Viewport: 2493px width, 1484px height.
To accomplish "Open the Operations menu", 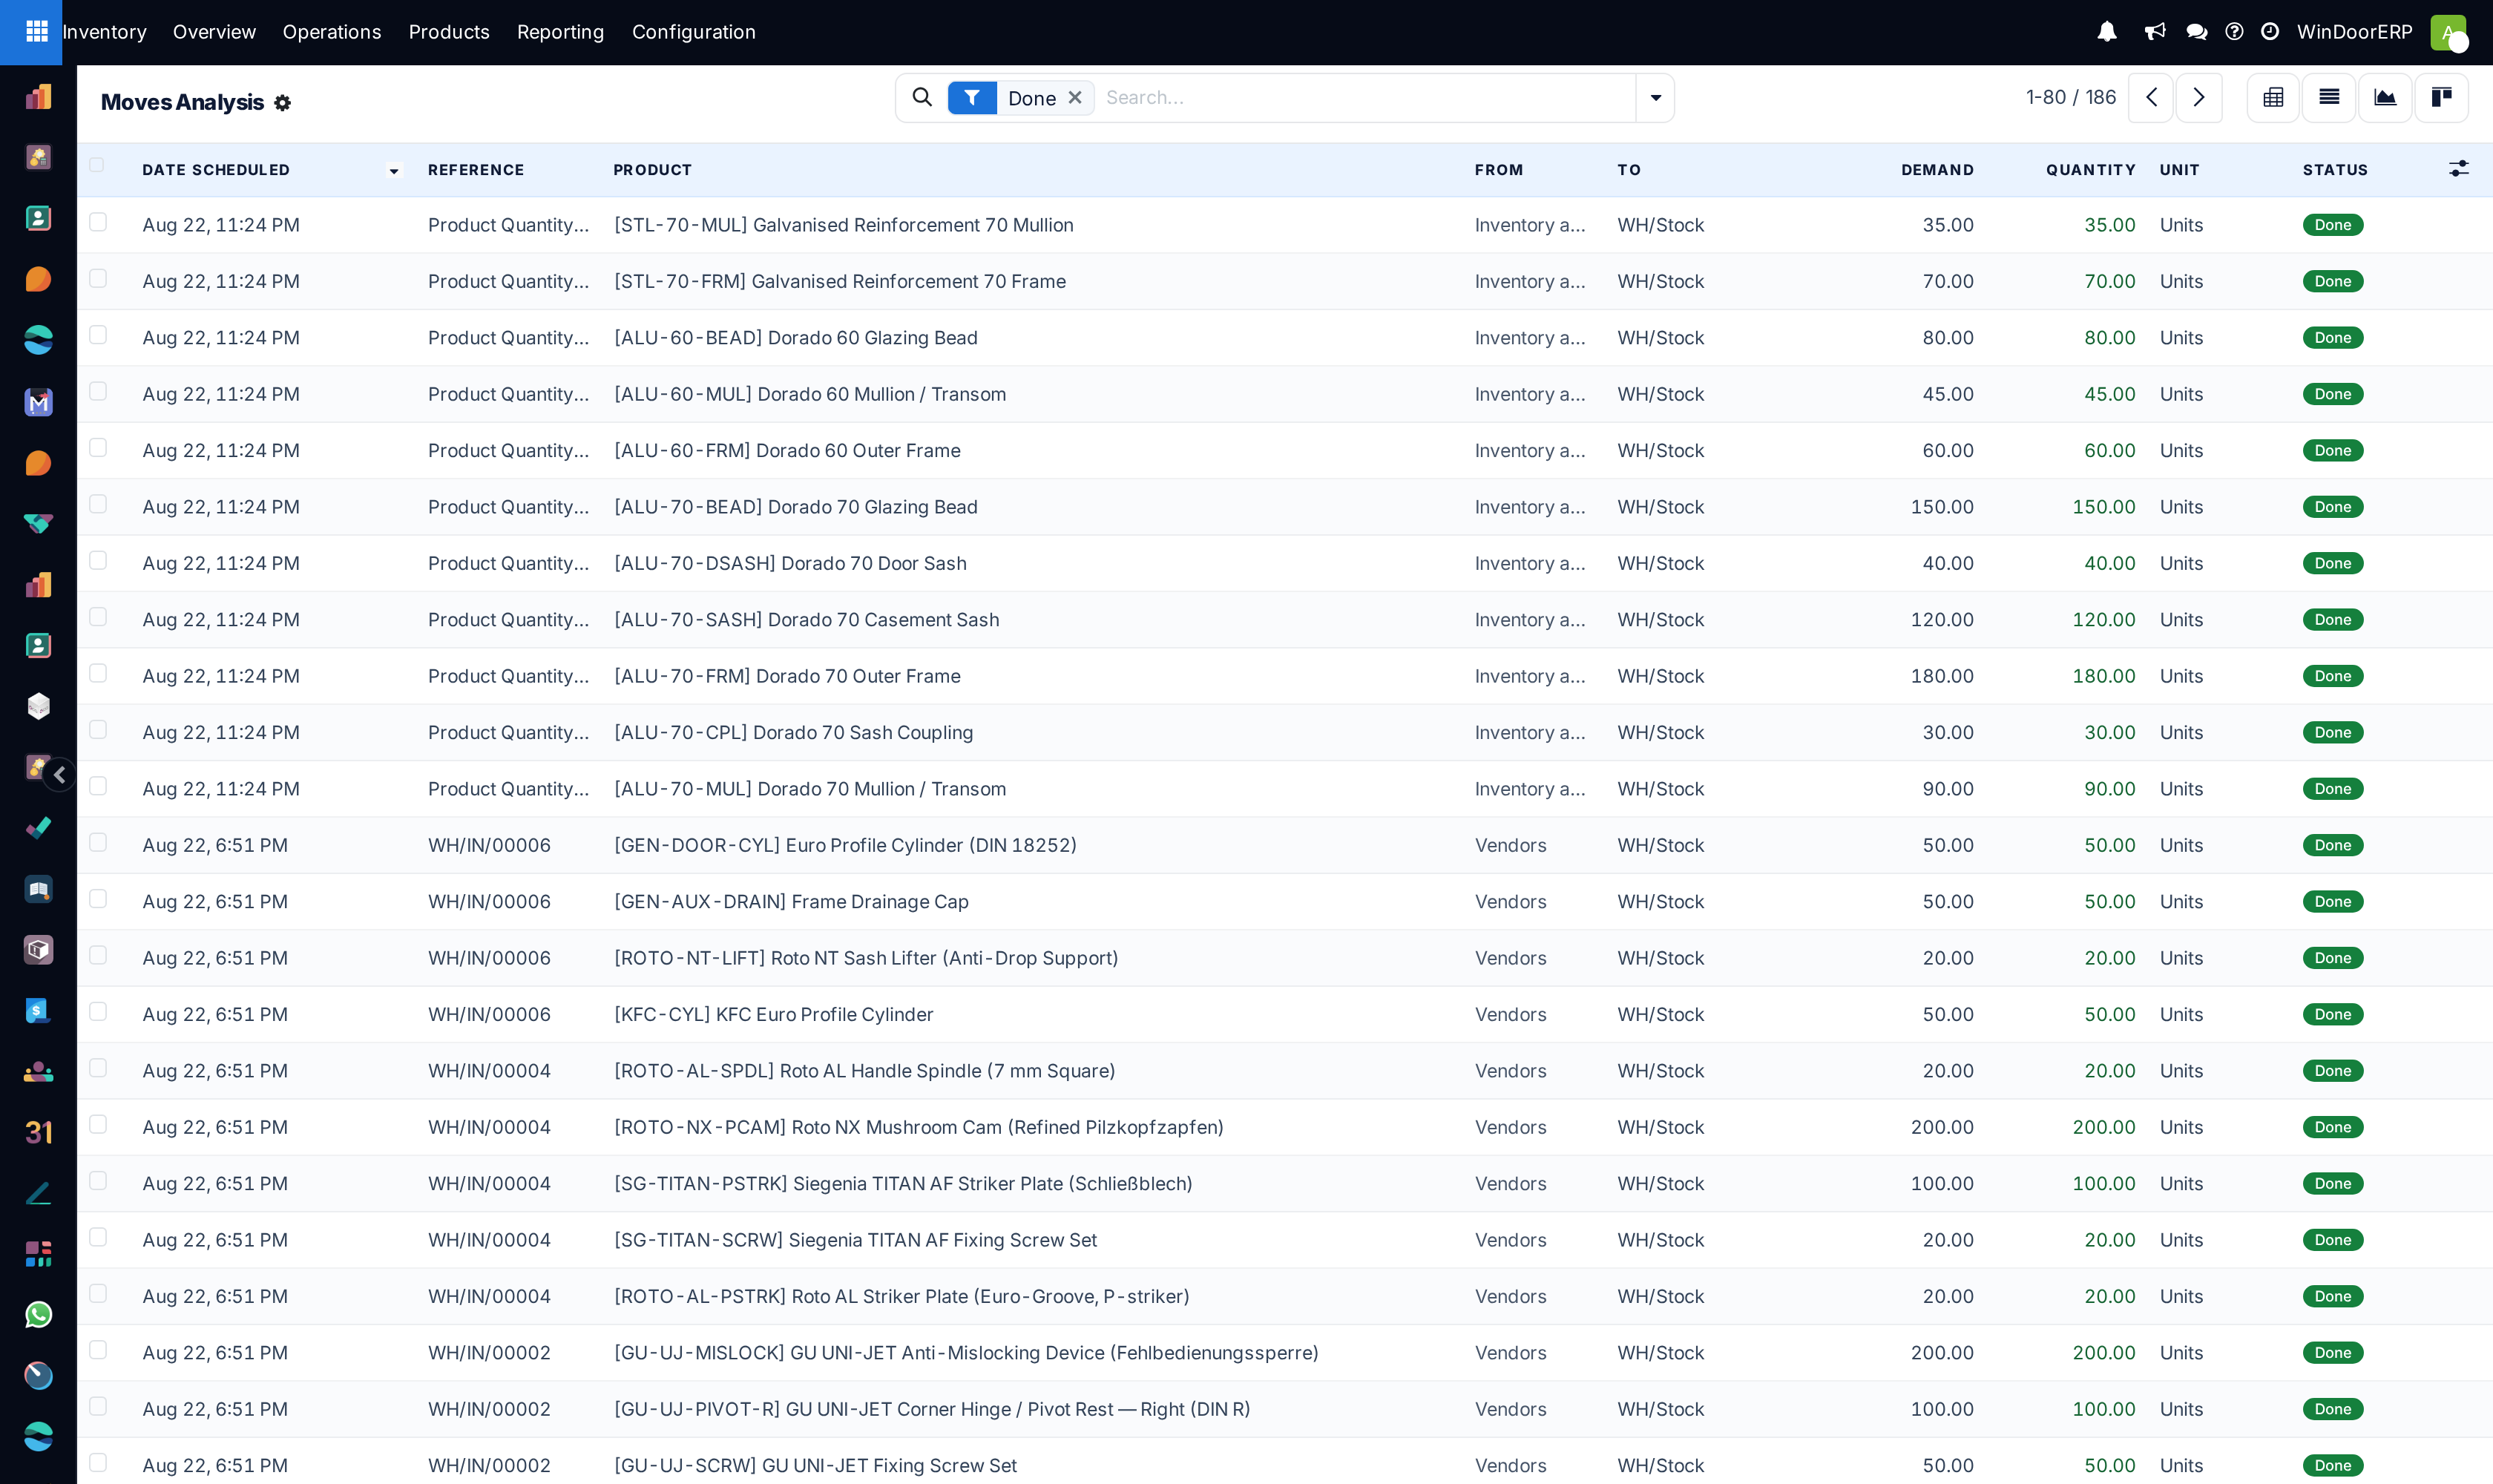I will (x=332, y=32).
